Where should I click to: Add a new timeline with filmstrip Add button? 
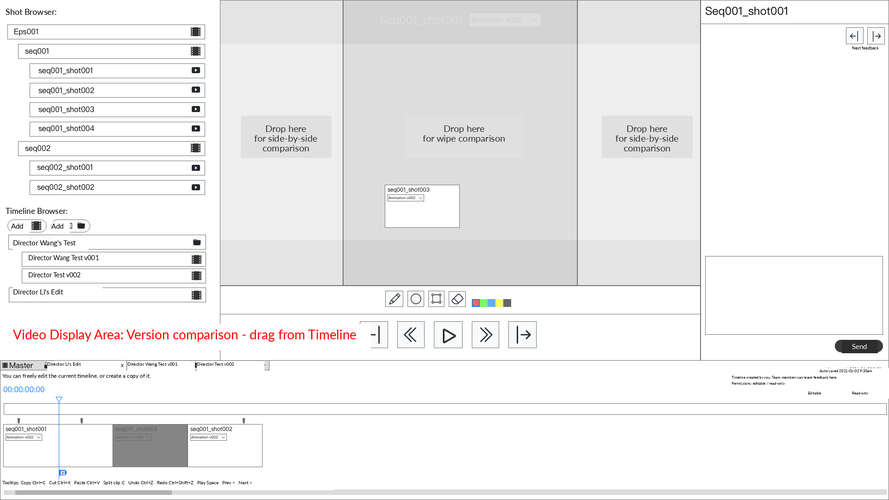click(x=27, y=226)
